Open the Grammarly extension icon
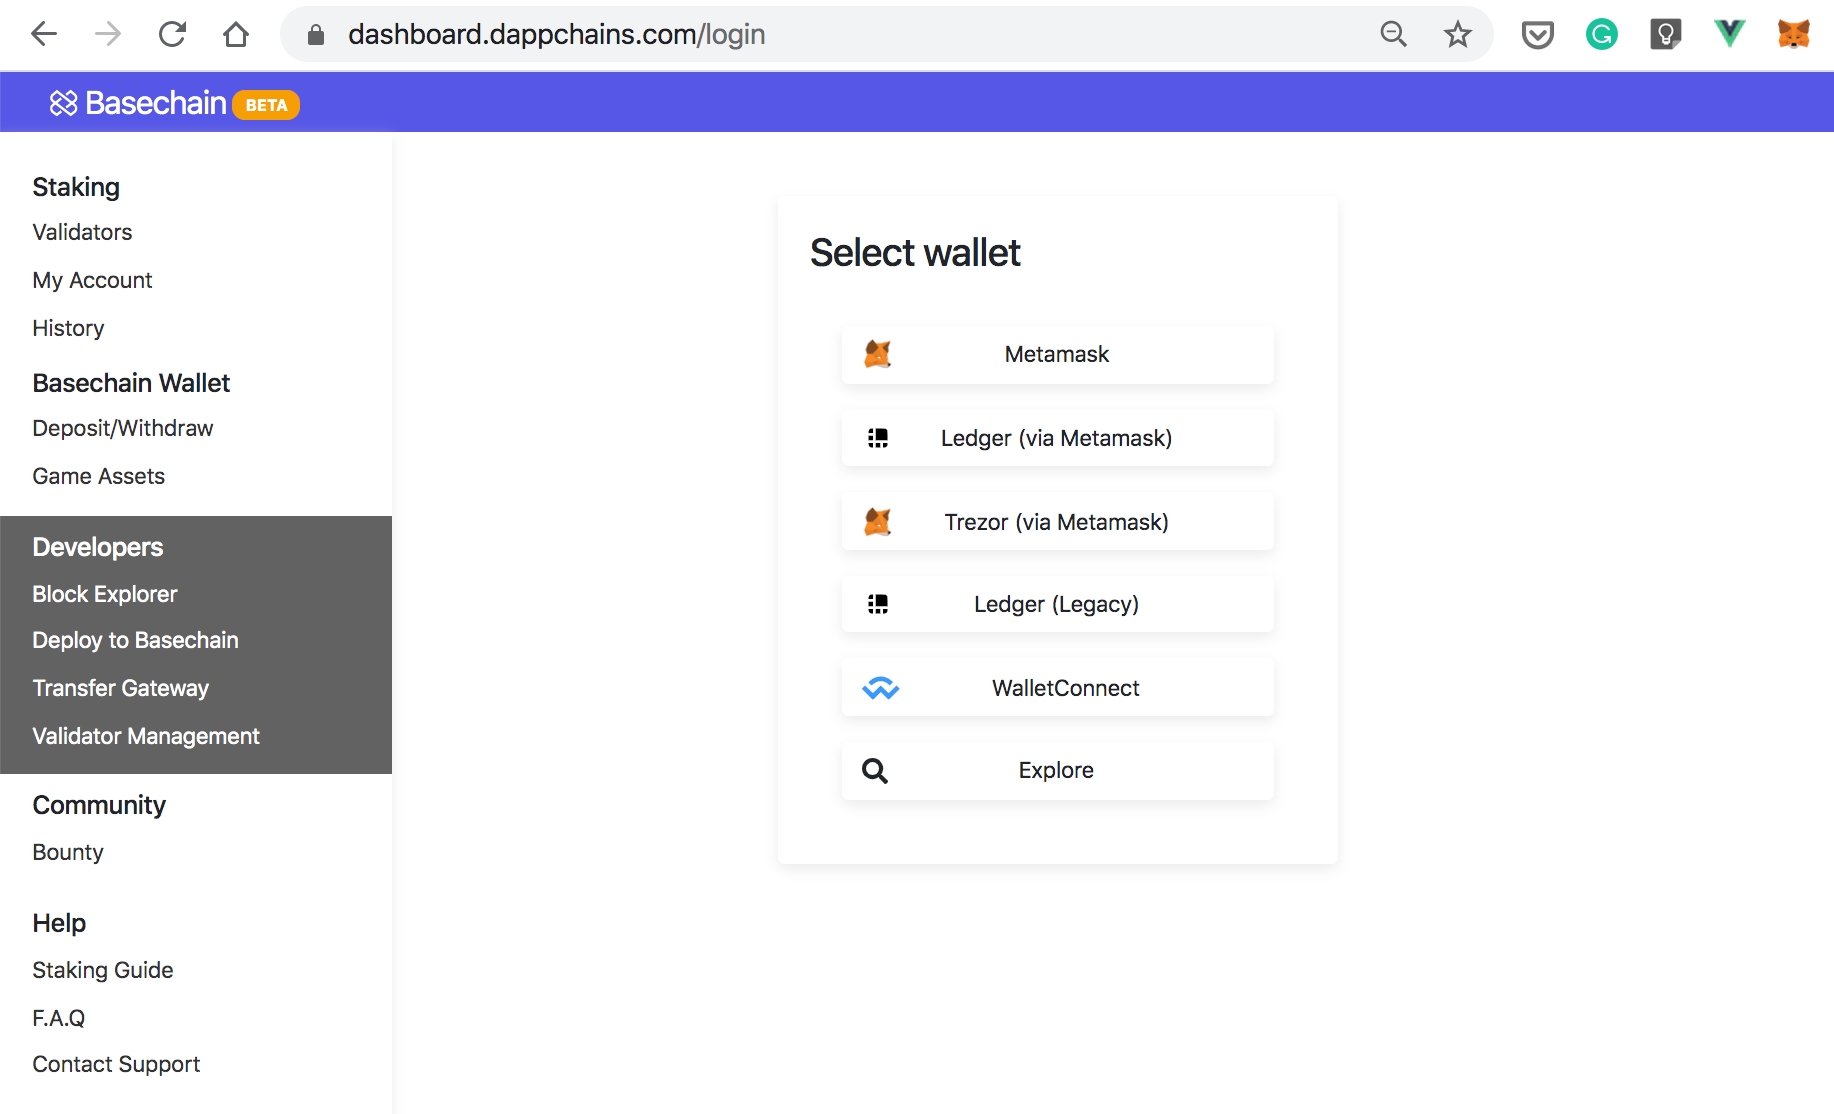The image size is (1834, 1114). point(1601,35)
